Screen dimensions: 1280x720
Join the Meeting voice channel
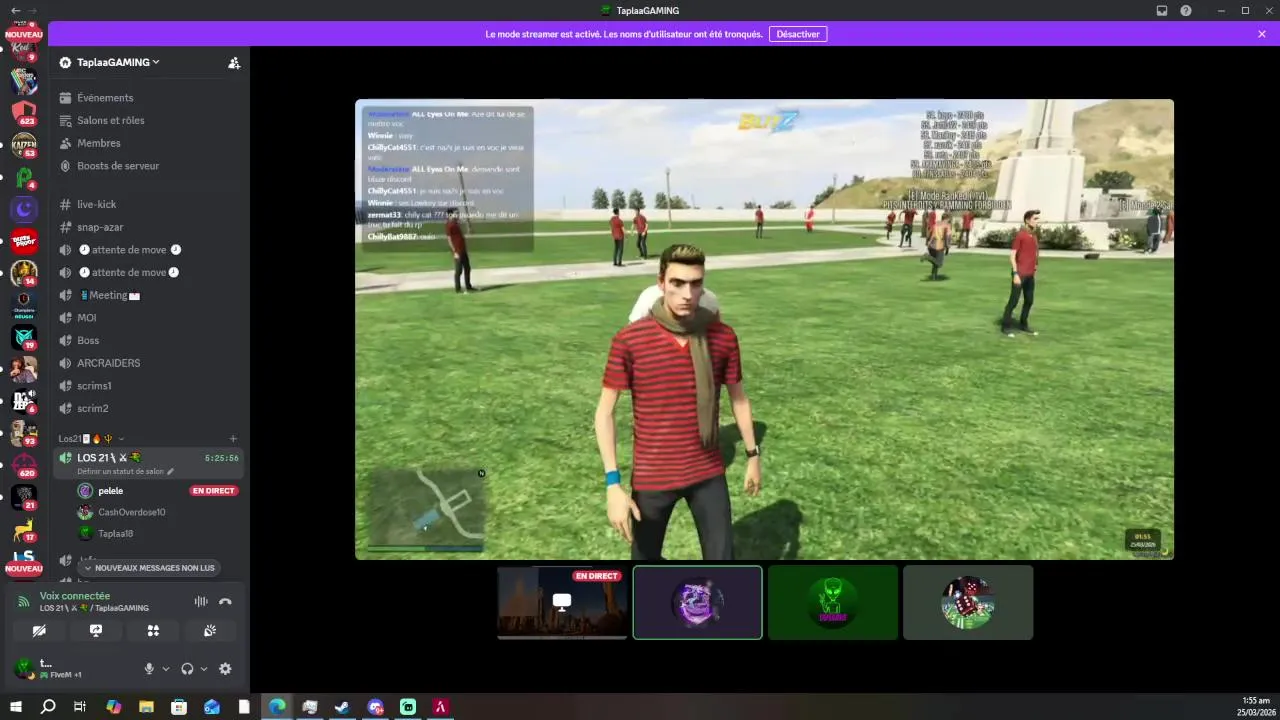[x=148, y=295]
